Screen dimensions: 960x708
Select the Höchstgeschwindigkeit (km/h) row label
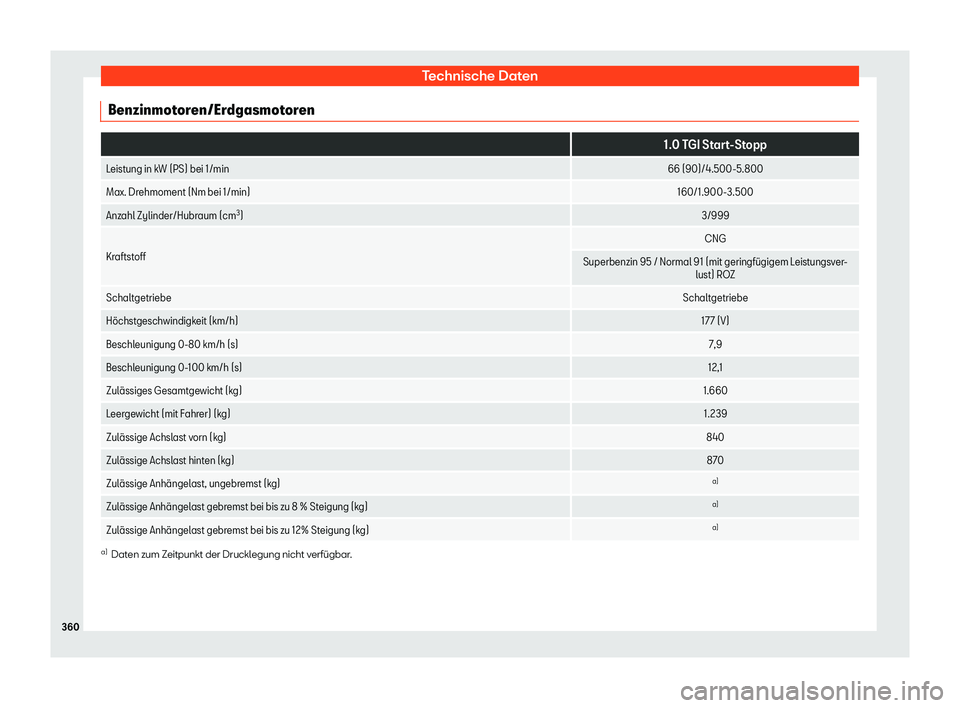click(172, 321)
